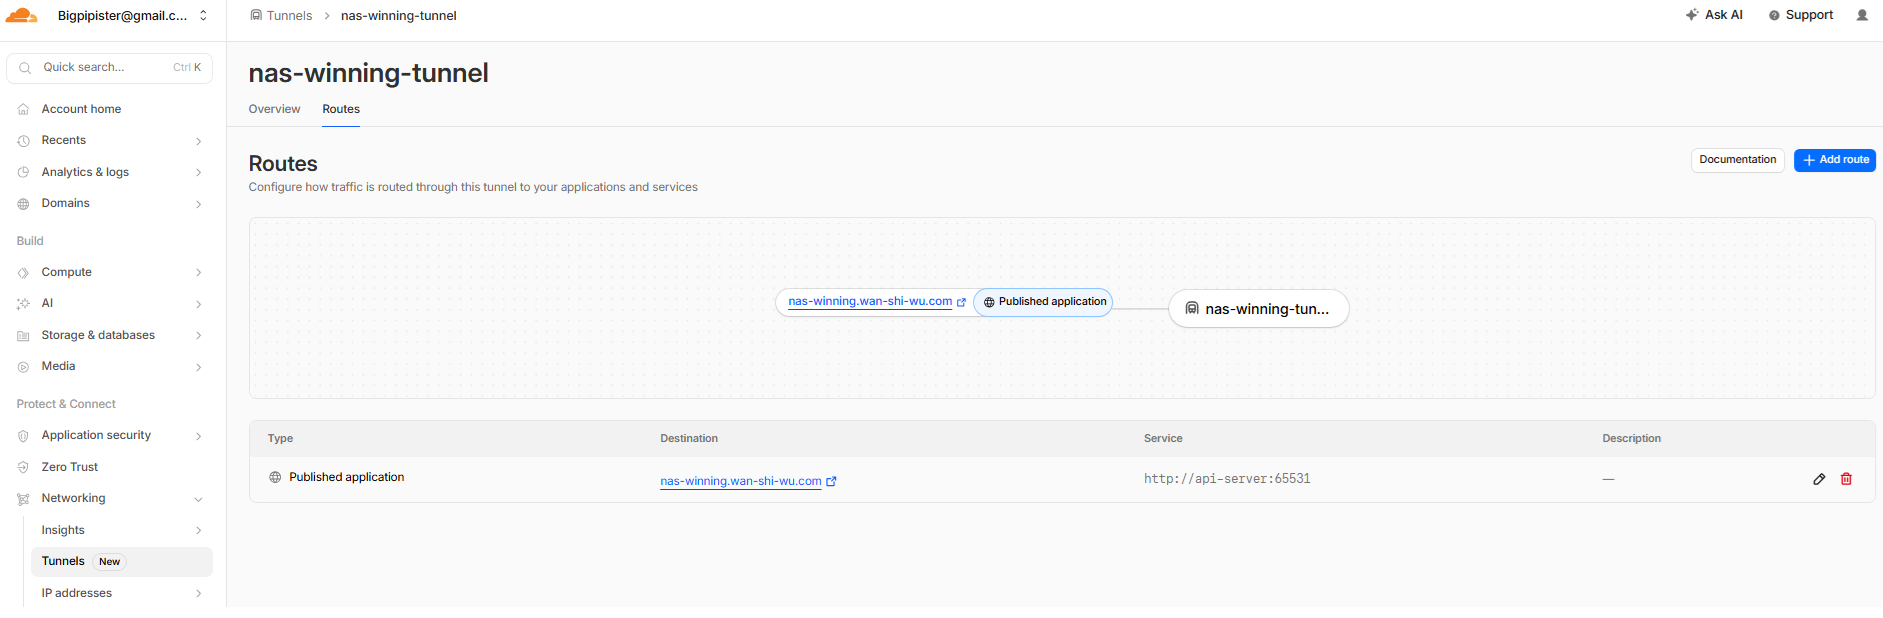
Task: Go to Tunnels breadcrumb link
Action: pyautogui.click(x=288, y=16)
